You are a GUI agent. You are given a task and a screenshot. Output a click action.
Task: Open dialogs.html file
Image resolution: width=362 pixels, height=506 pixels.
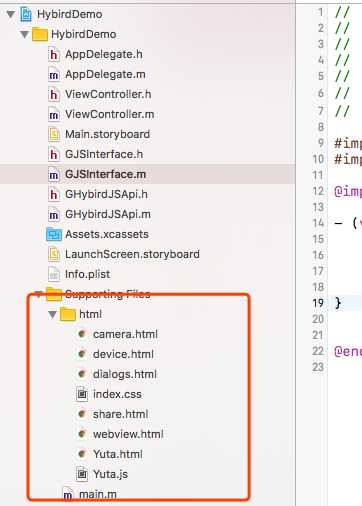click(x=125, y=374)
